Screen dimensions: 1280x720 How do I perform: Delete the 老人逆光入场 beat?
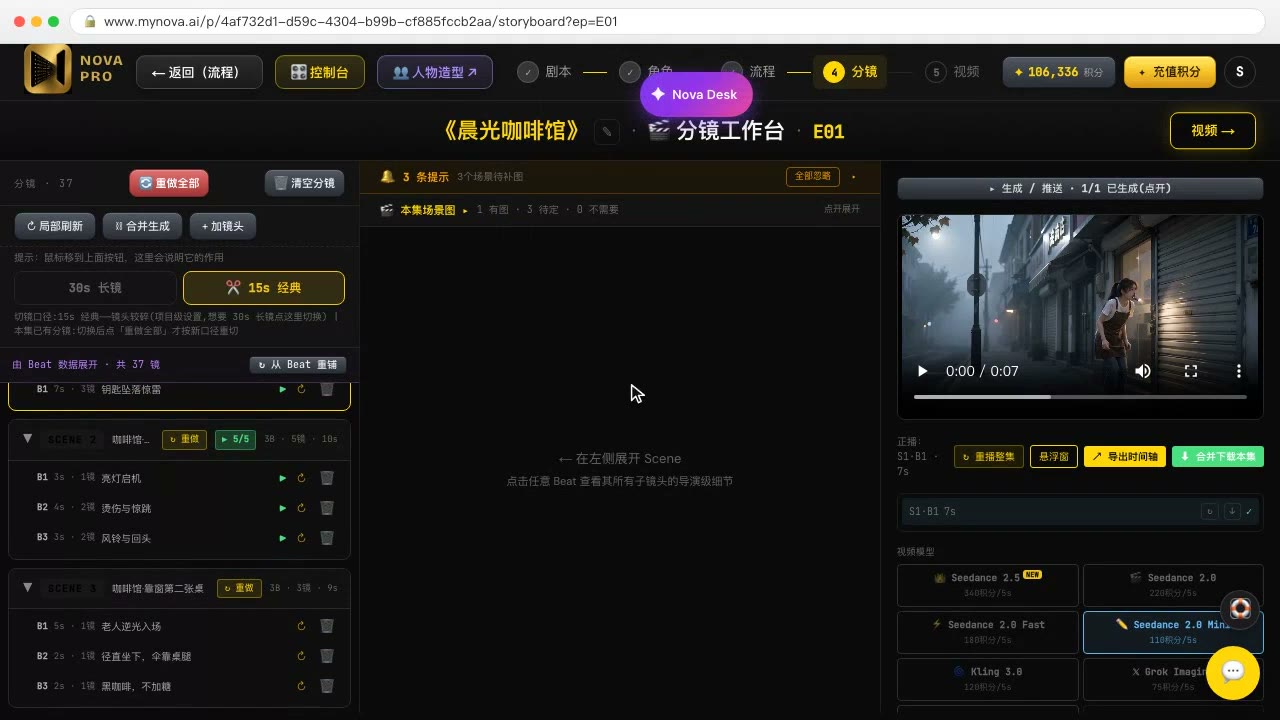[326, 626]
